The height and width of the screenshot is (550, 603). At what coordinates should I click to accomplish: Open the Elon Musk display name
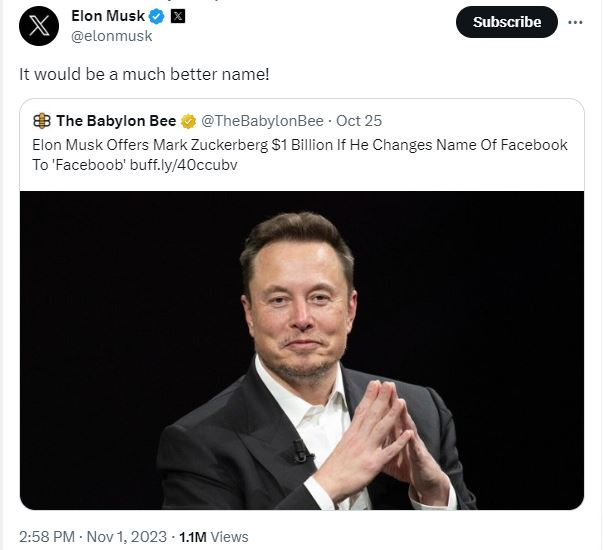pyautogui.click(x=108, y=17)
